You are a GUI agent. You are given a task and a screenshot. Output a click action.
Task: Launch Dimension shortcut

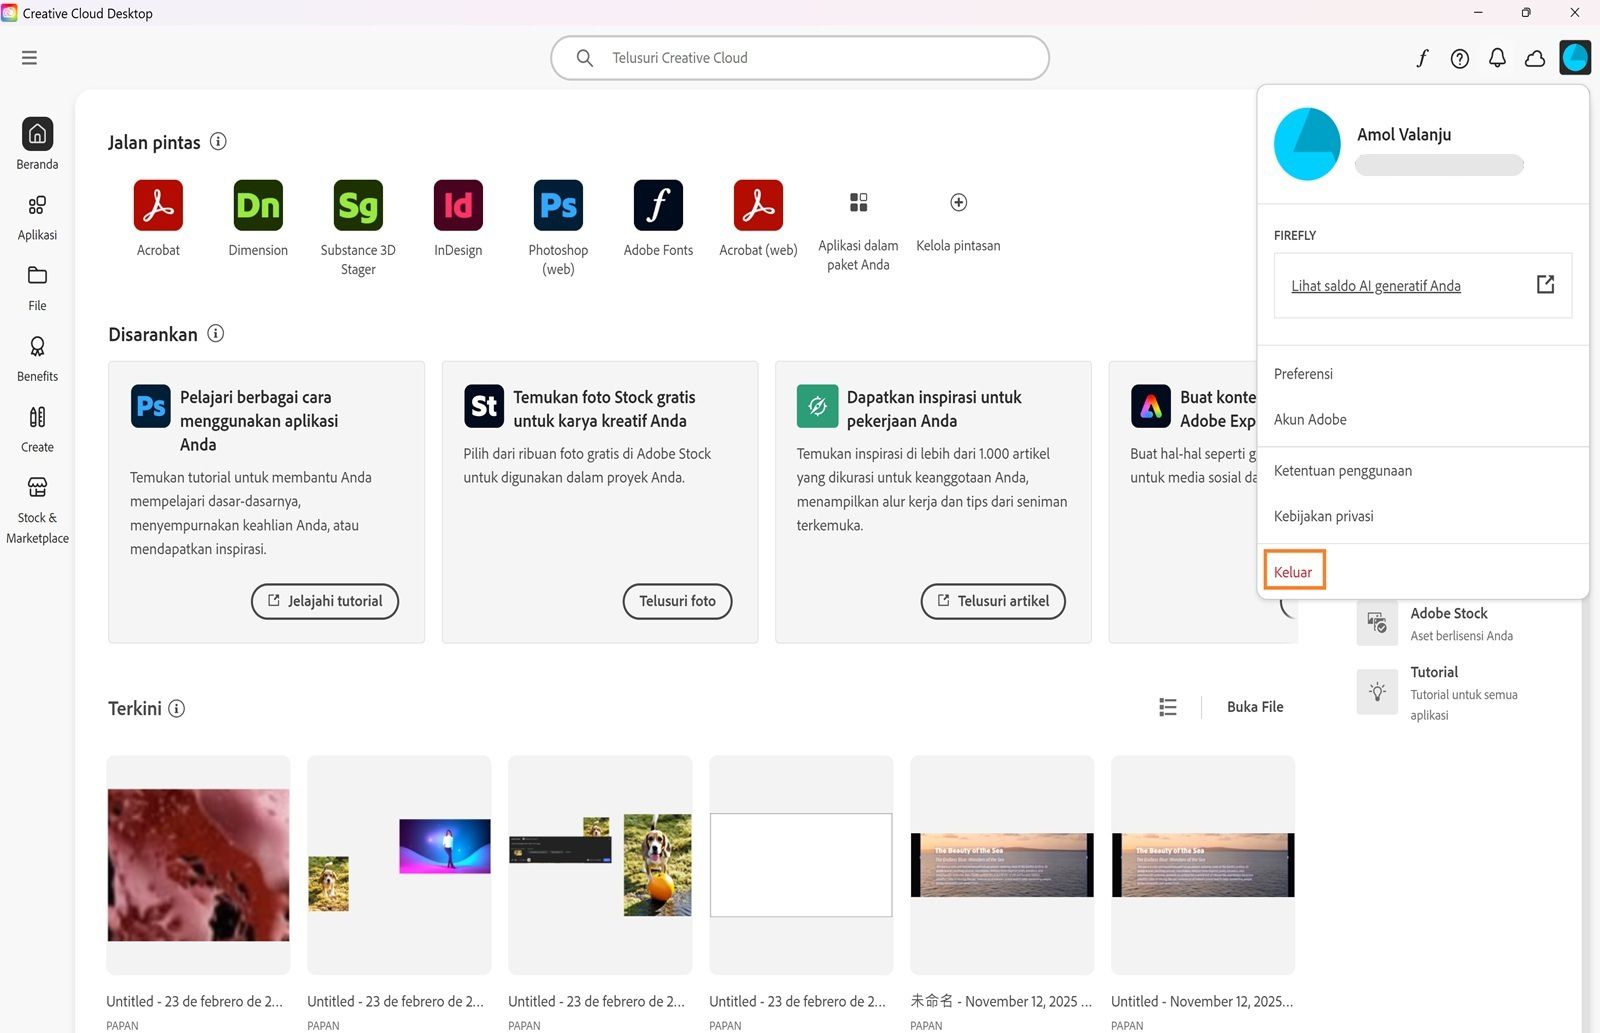[x=258, y=205]
